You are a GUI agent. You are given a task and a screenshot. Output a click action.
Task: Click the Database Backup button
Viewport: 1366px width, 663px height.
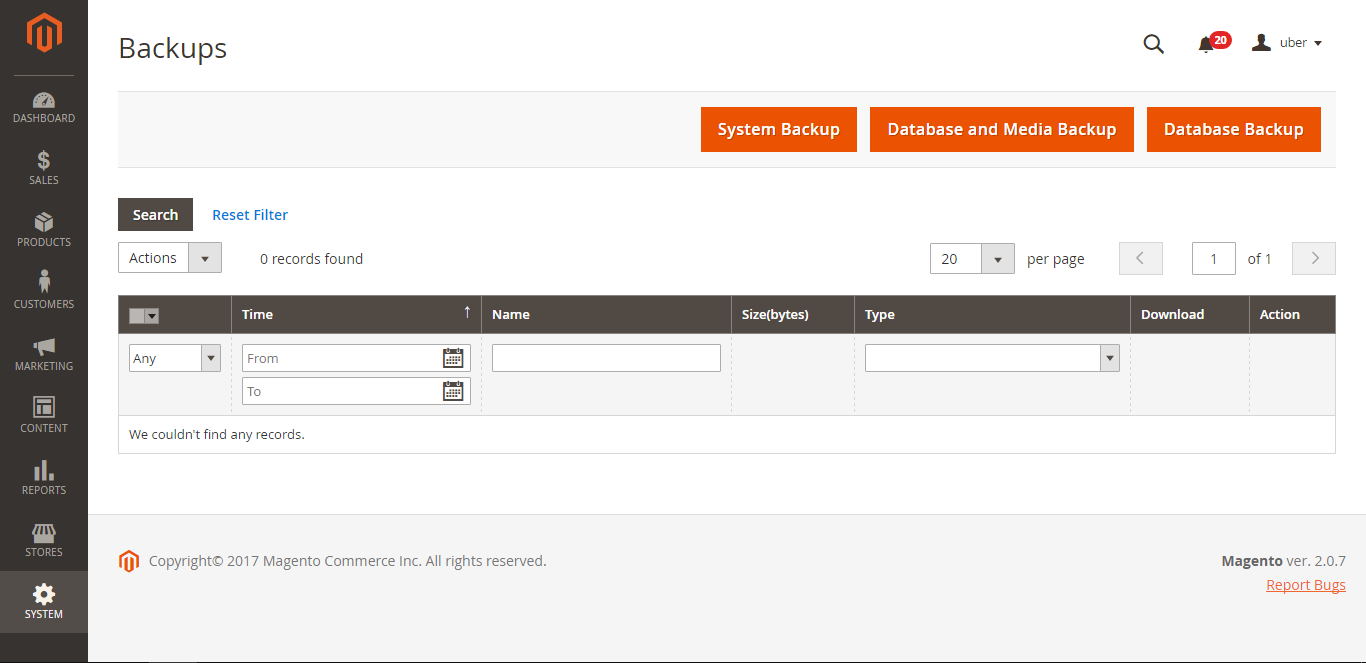(x=1234, y=130)
